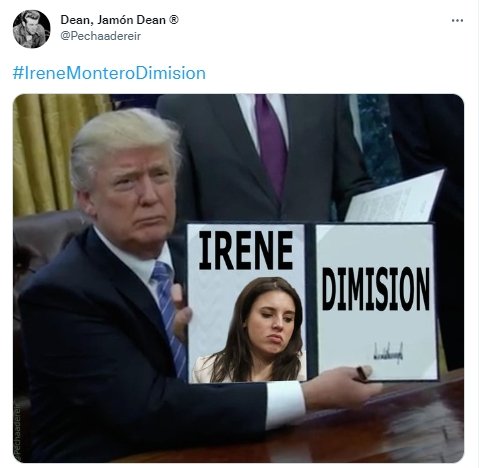Select the DIMISION text on the right page

375,289
